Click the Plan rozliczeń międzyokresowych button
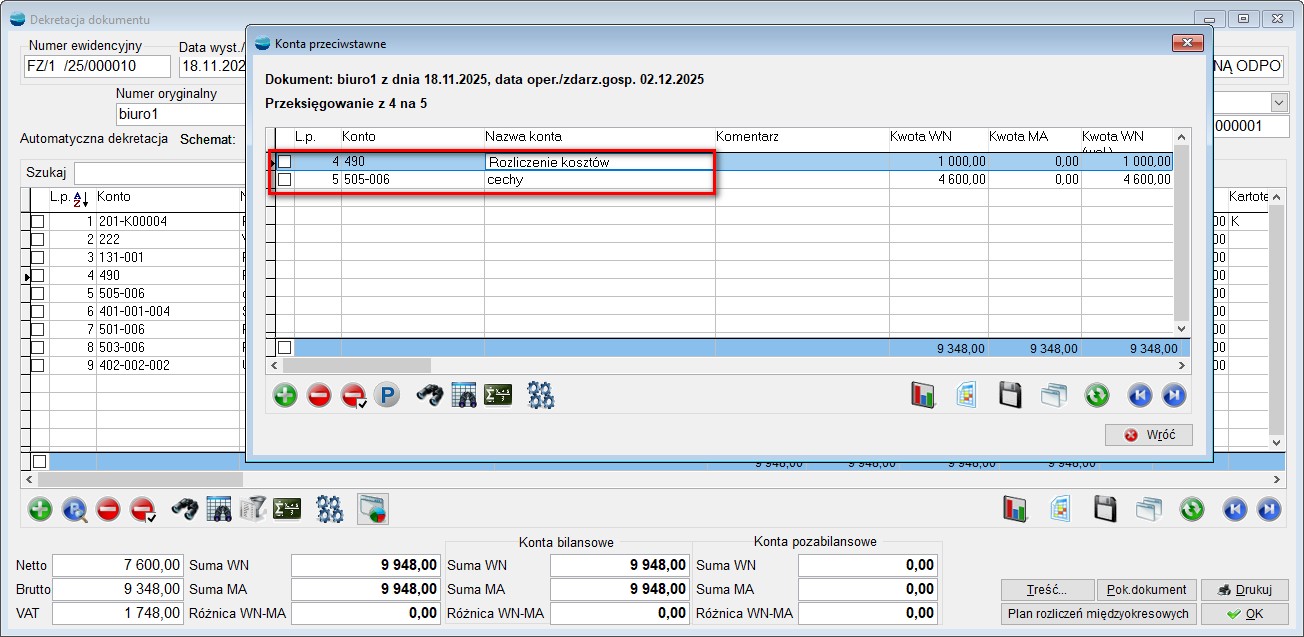Screen dimensions: 1304x637 coord(1096,613)
